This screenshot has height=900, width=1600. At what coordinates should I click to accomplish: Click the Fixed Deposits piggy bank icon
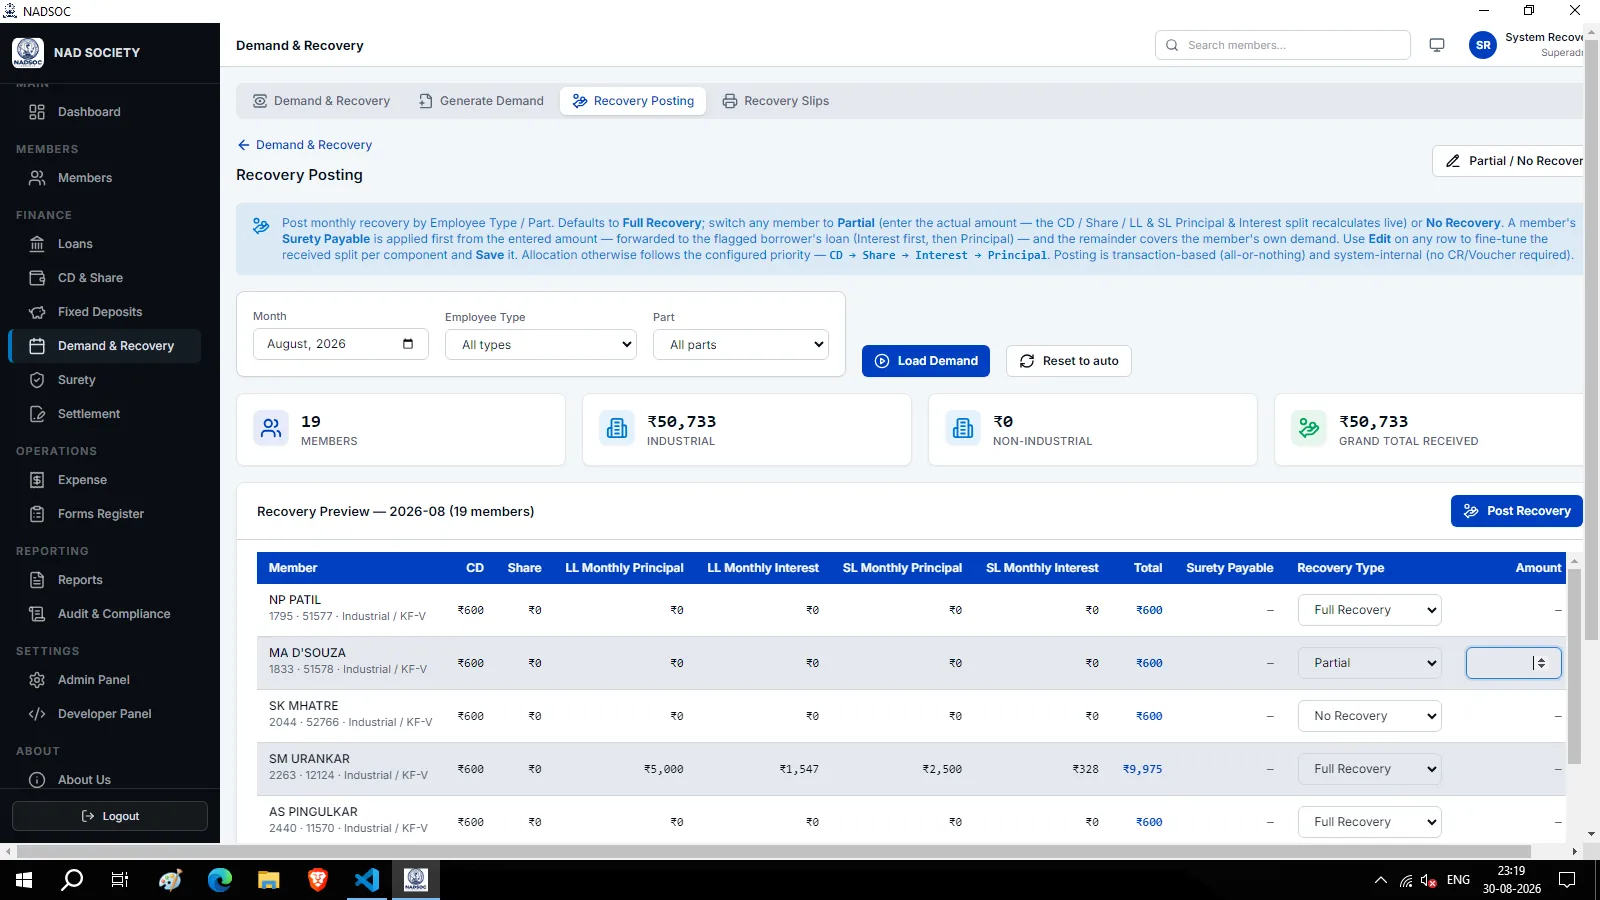pos(37,312)
